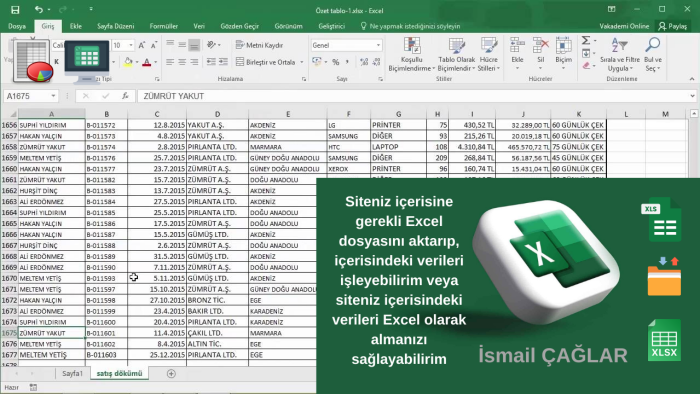Apply percent style number format
The width and height of the screenshot is (700, 394).
tap(335, 62)
